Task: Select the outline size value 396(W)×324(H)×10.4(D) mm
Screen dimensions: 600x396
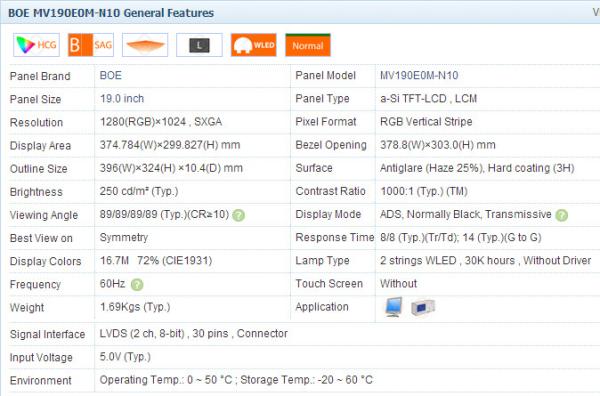Action: 171,168
